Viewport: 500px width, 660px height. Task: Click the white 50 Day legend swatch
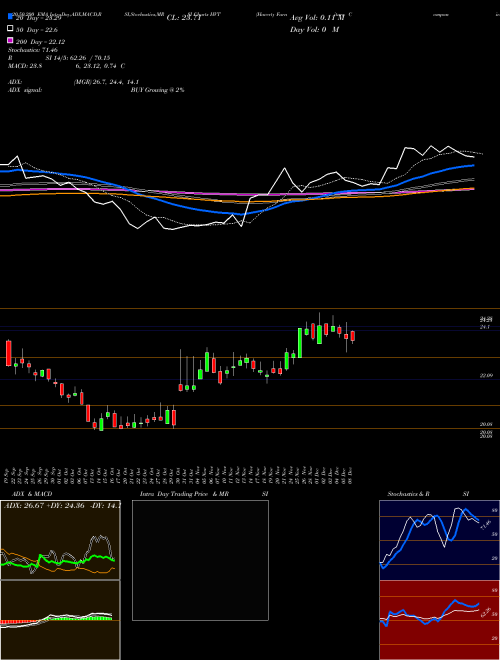point(10,29)
